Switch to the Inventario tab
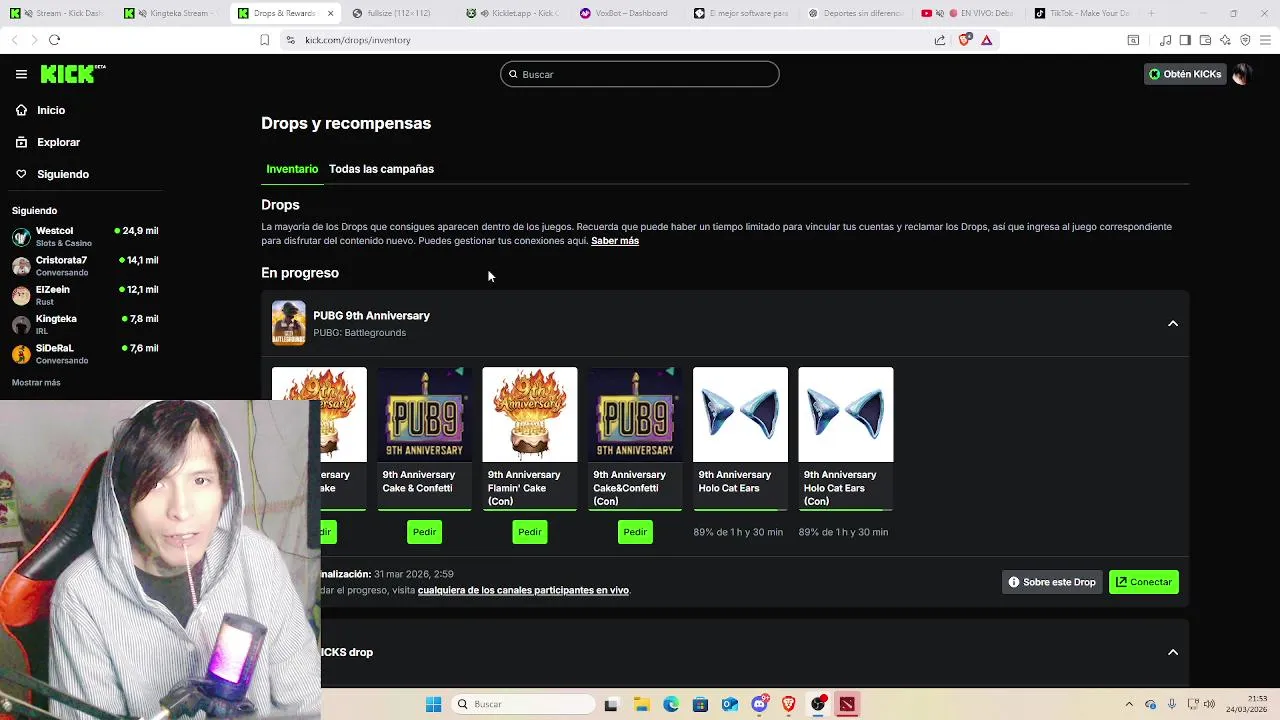Image resolution: width=1280 pixels, height=720 pixels. coord(292,169)
